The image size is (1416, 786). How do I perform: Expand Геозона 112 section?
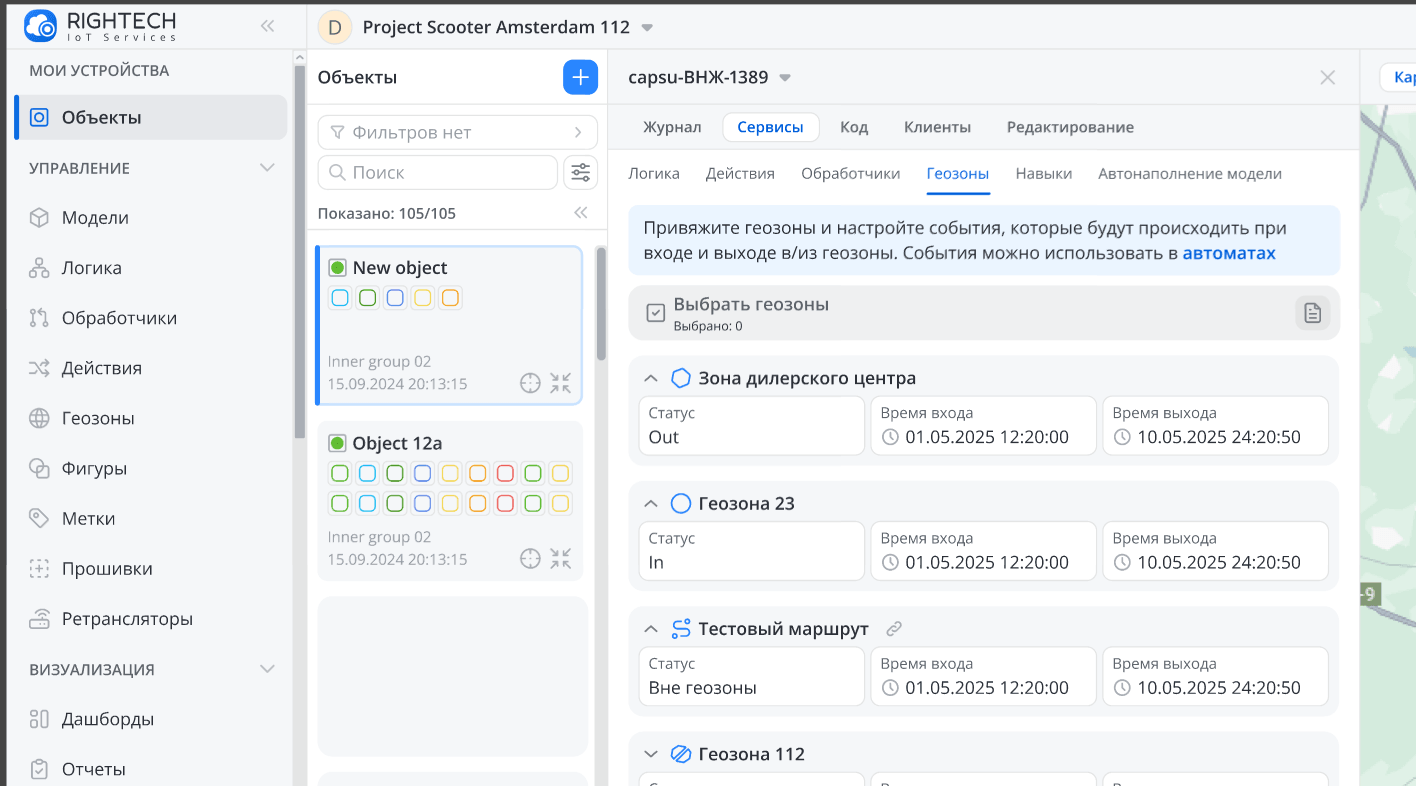coord(651,754)
